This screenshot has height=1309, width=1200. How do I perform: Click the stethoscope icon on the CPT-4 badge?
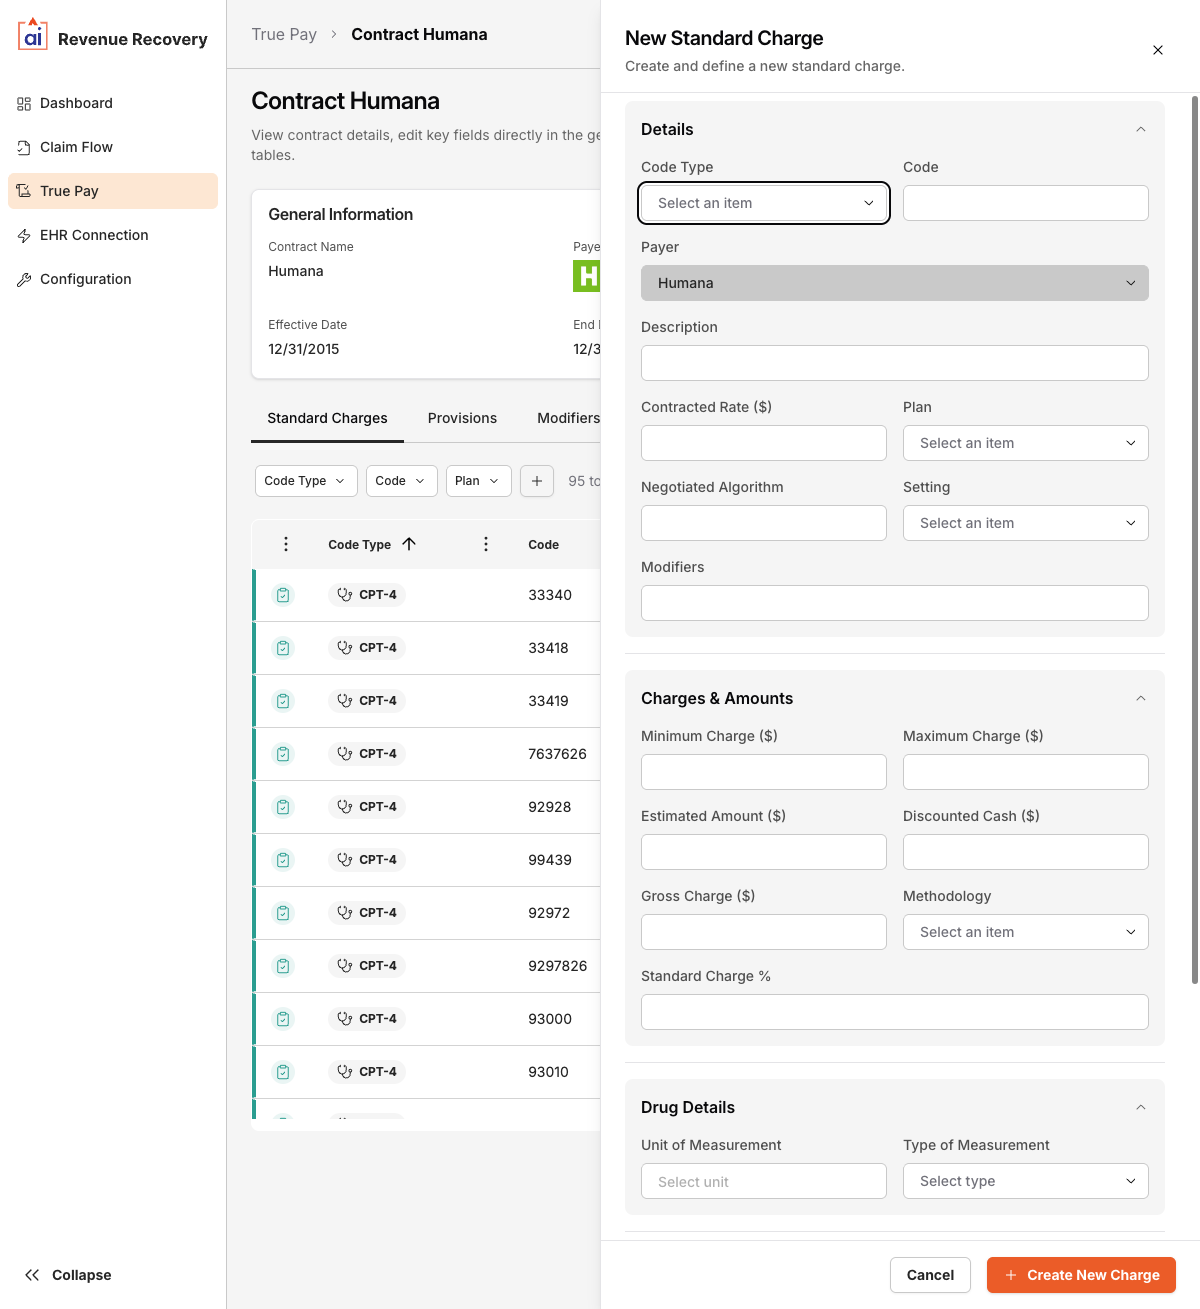[345, 594]
